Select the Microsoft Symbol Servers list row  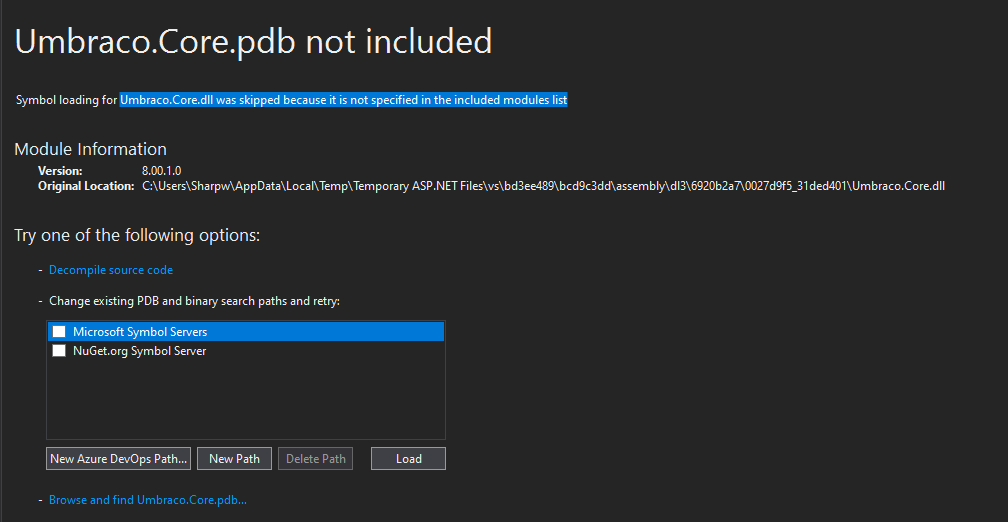point(246,332)
